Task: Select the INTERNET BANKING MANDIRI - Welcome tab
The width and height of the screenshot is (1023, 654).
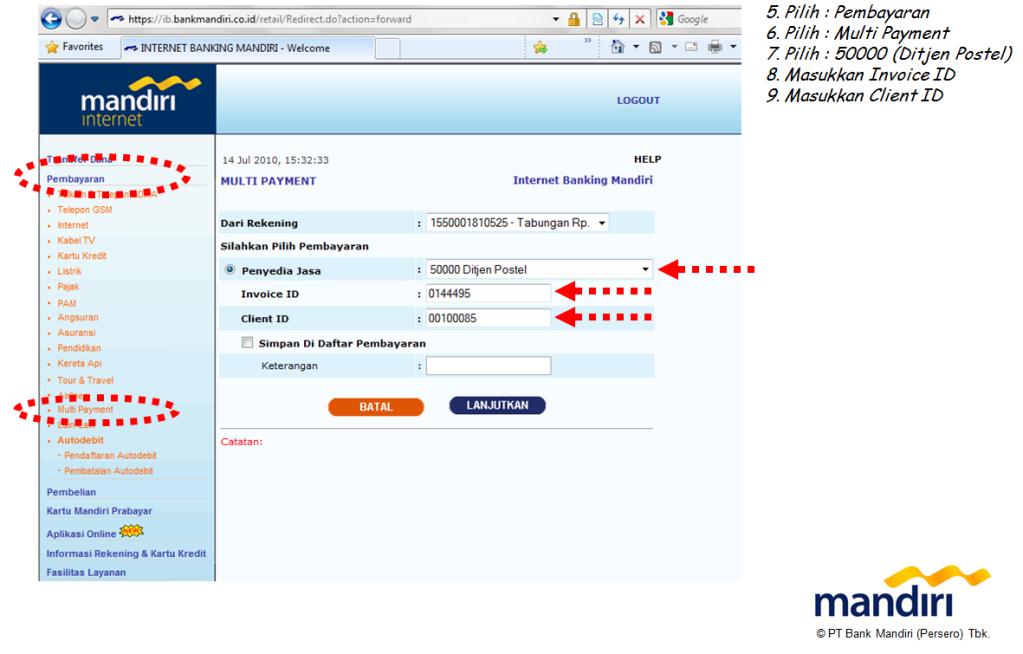Action: 248,48
